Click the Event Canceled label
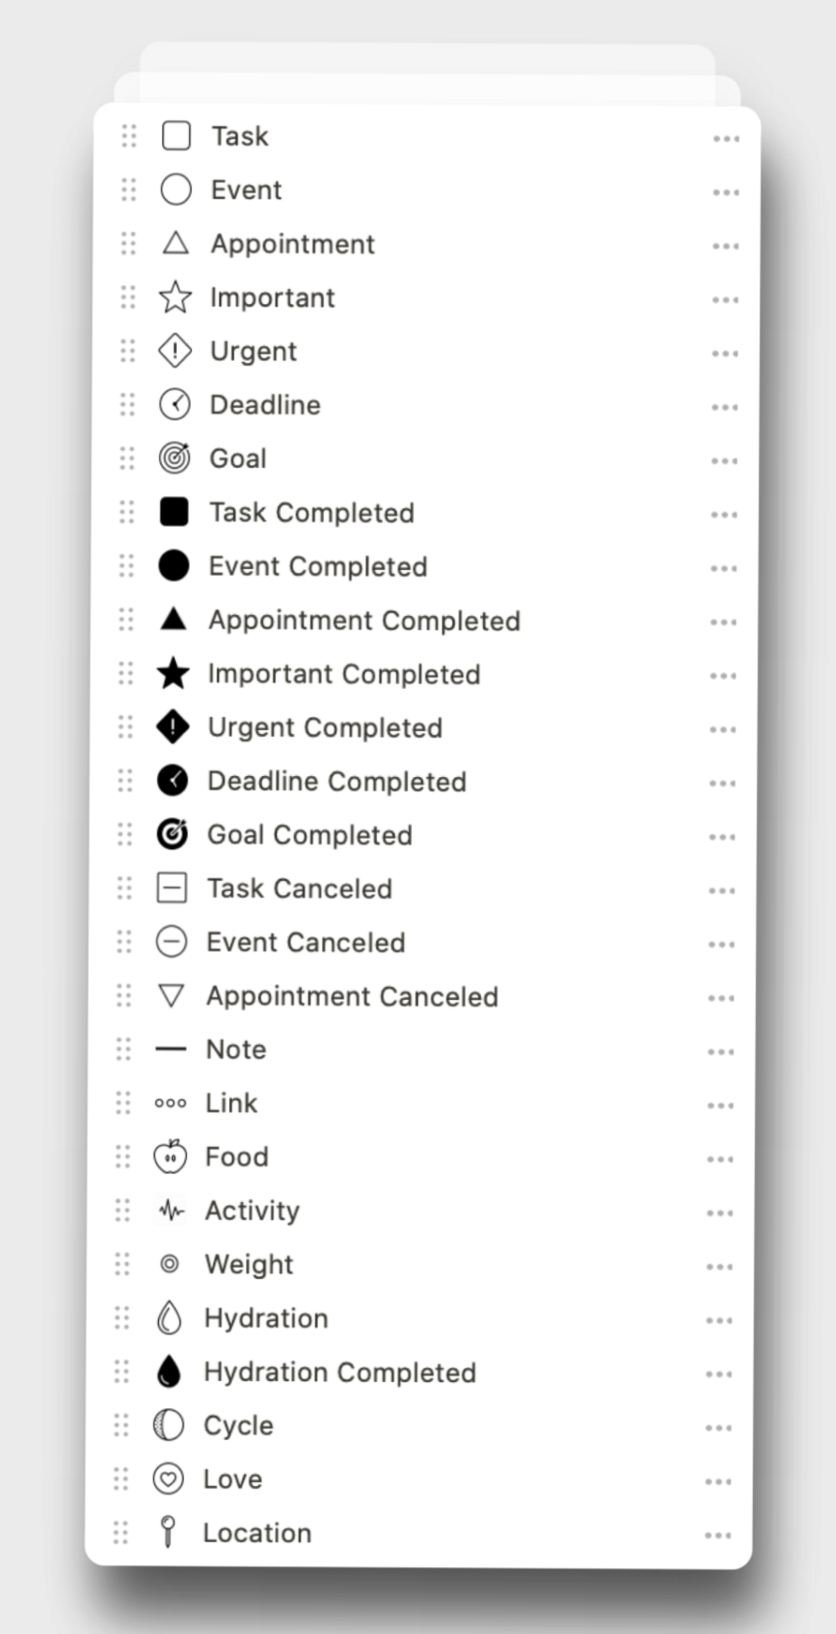The image size is (836, 1634). [x=305, y=943]
